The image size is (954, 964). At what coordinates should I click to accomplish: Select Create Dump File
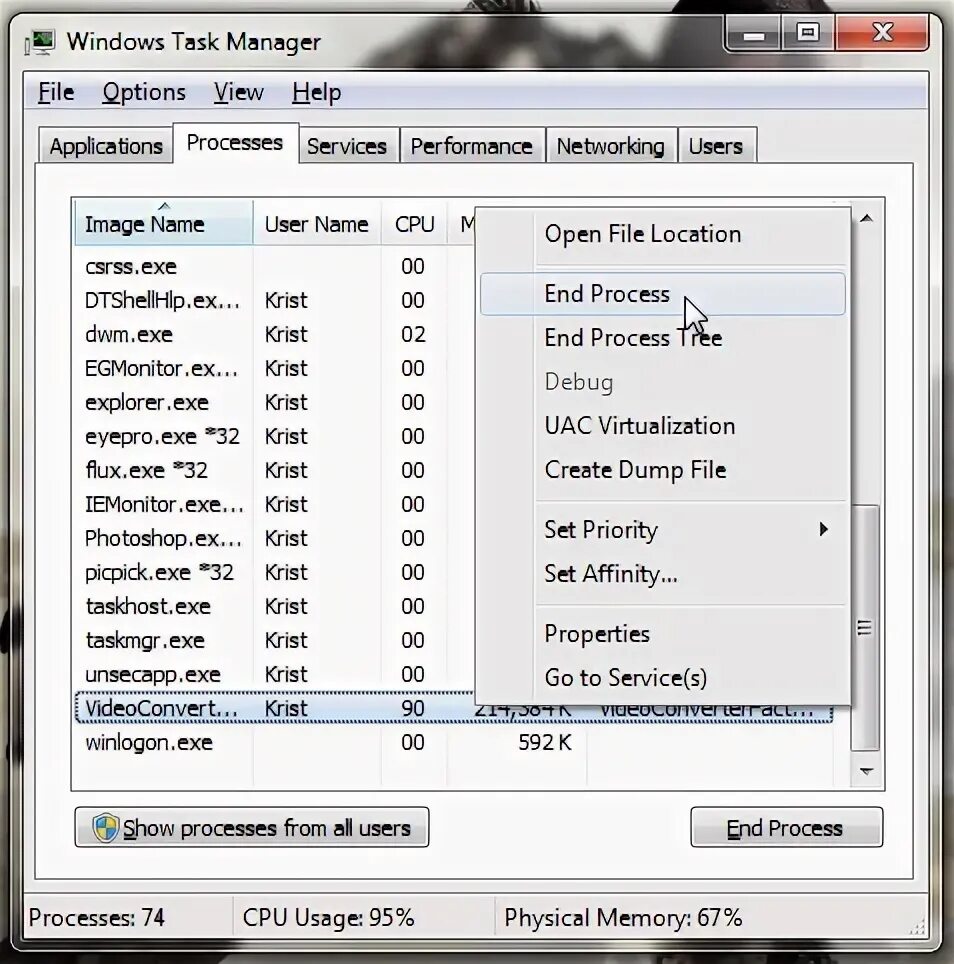click(x=663, y=470)
